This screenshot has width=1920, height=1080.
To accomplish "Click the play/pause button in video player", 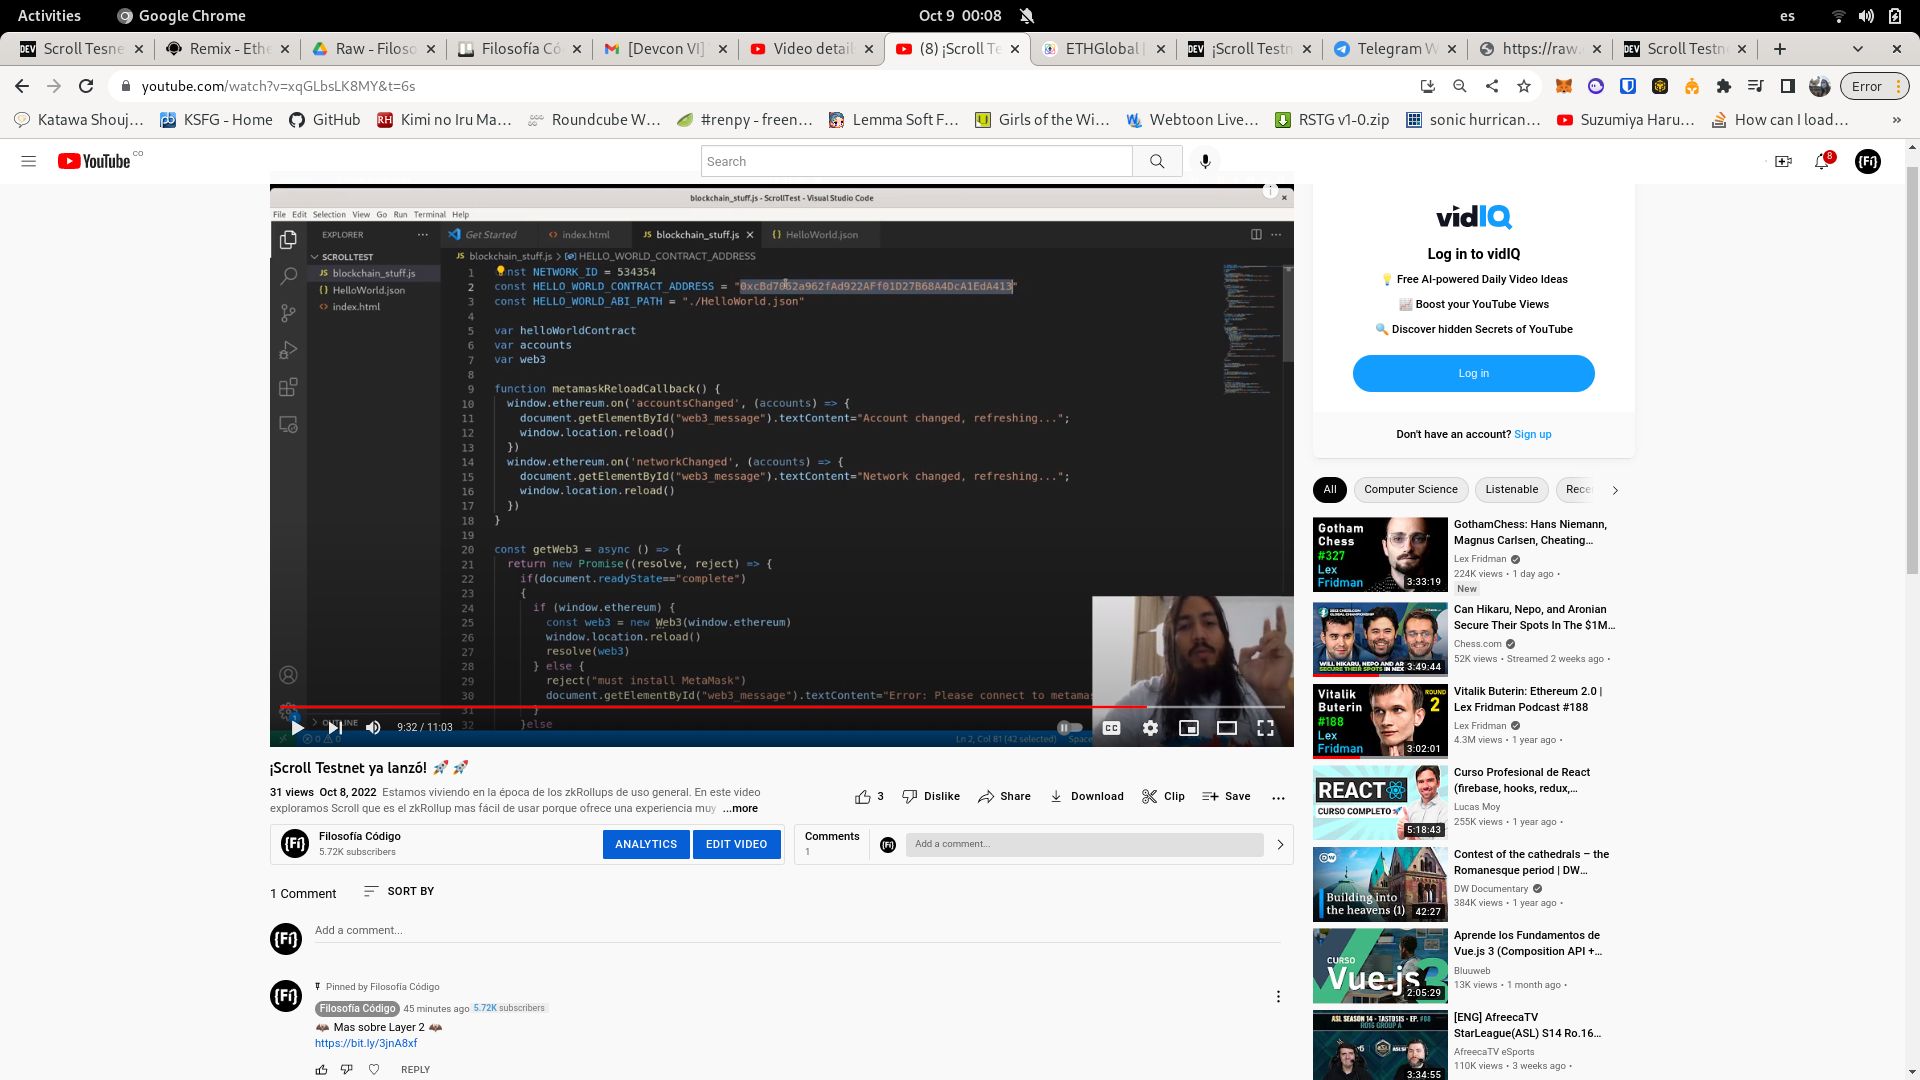I will click(295, 727).
